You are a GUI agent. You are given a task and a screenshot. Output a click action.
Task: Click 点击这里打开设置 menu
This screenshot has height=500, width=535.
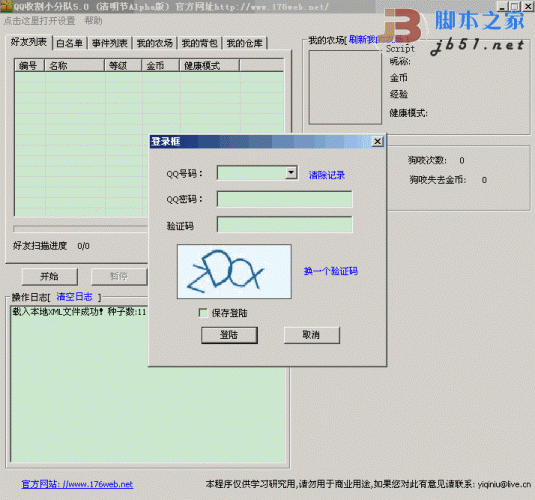tap(39, 21)
